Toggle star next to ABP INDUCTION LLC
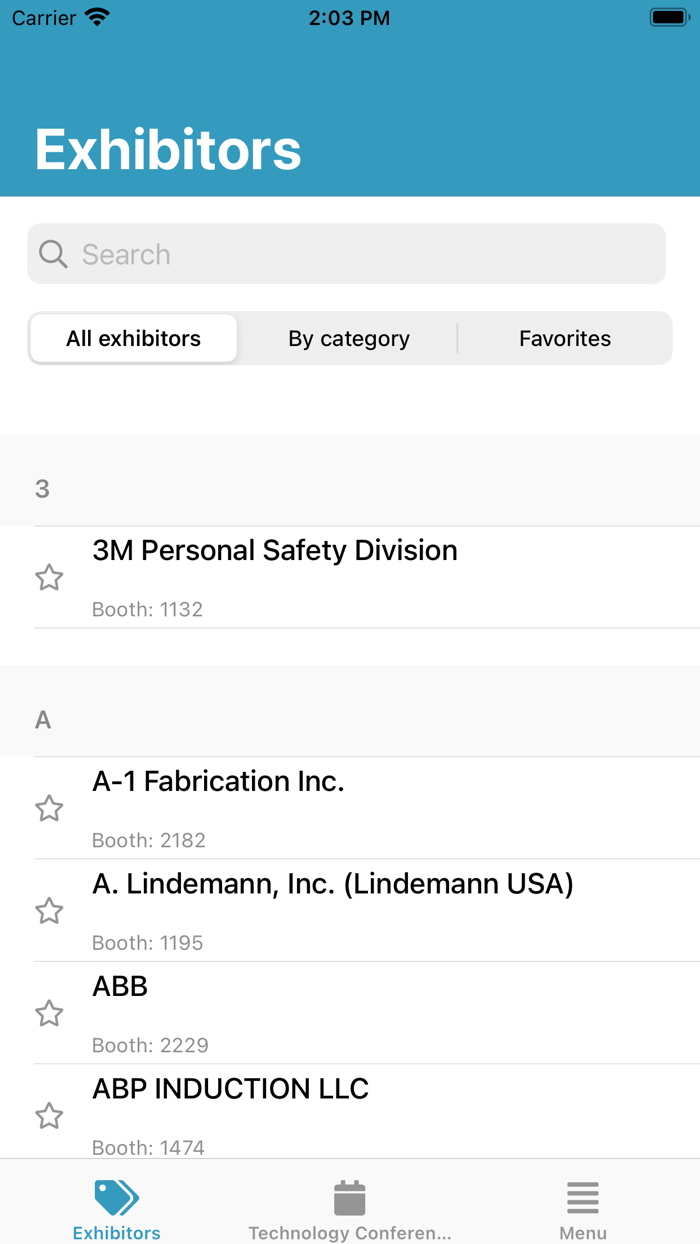 point(49,1116)
